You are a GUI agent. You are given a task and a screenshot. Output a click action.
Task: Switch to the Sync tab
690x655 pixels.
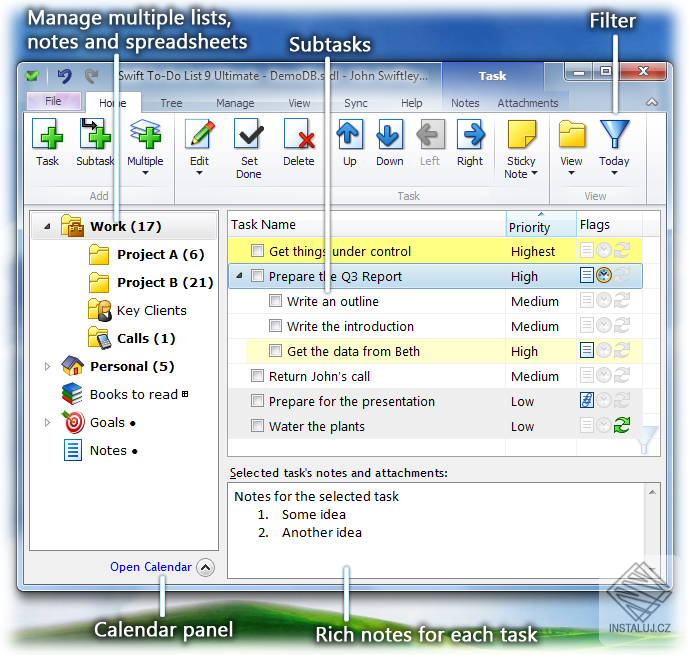356,103
